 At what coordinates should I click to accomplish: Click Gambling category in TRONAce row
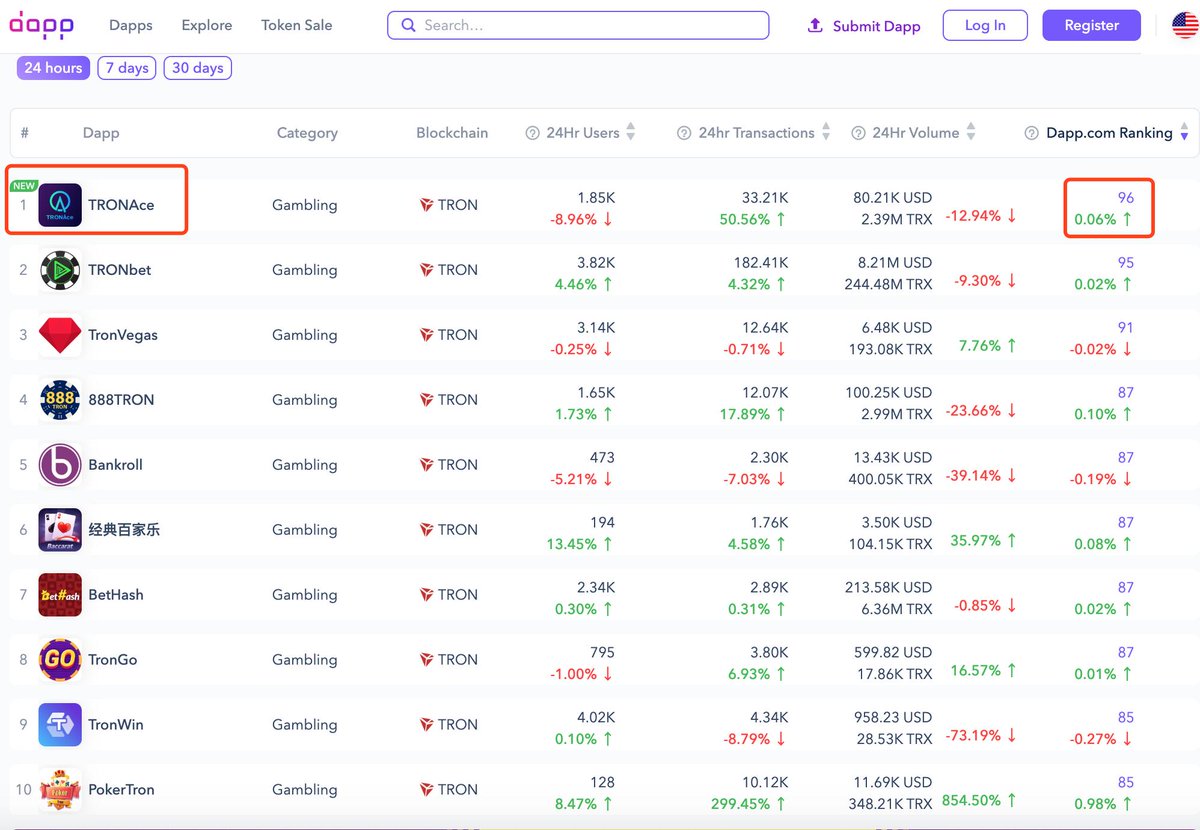[x=305, y=205]
